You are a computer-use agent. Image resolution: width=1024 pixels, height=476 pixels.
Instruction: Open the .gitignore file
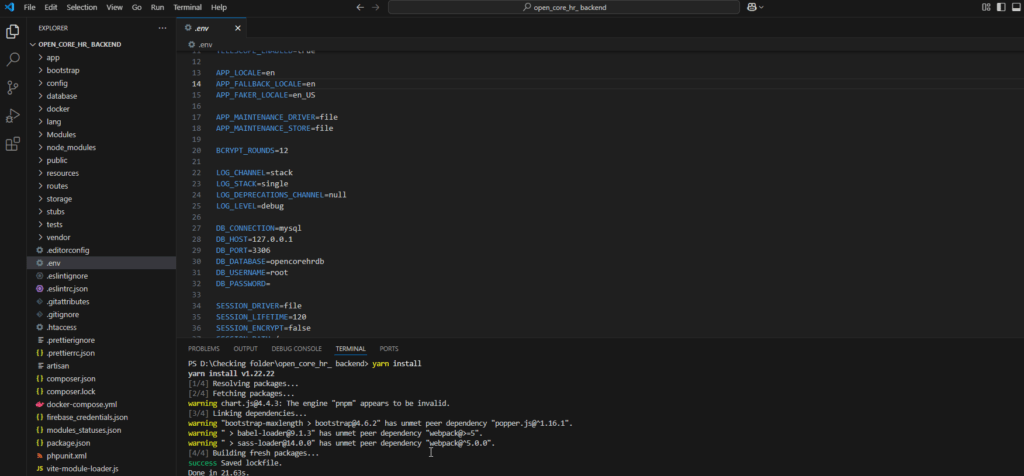101,315
